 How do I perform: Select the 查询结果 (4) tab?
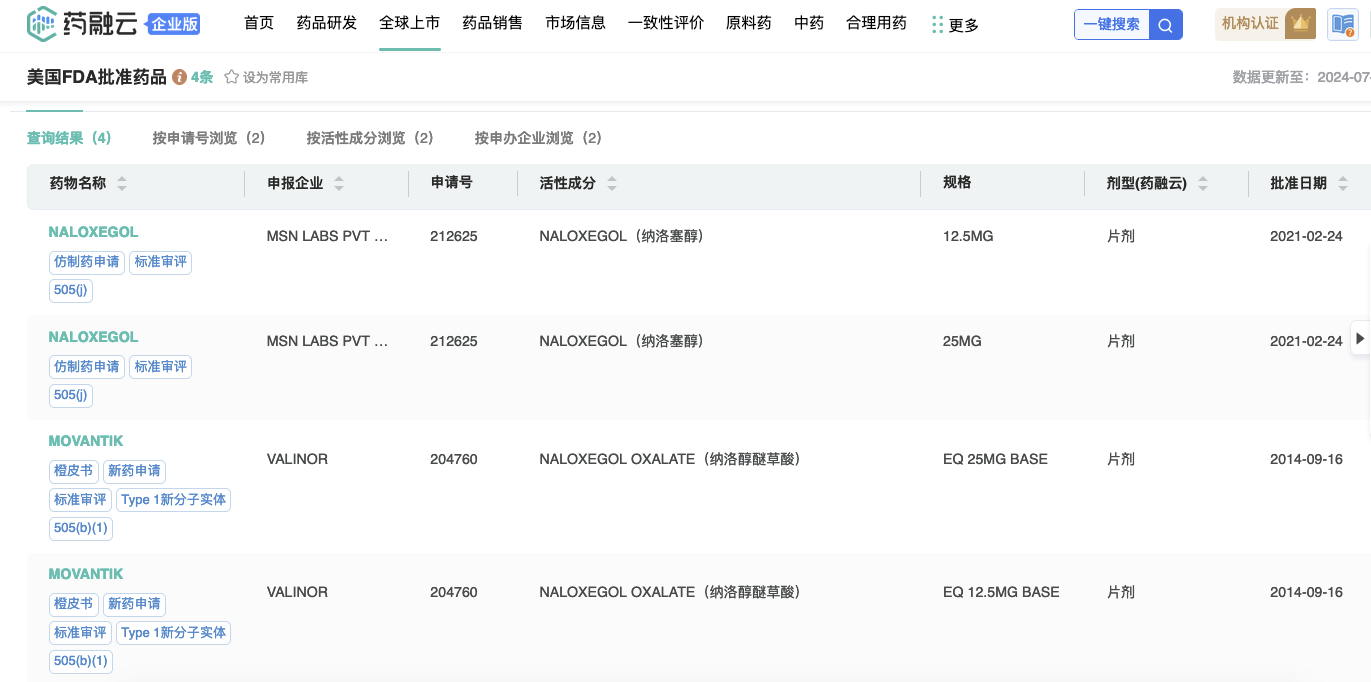[69, 138]
